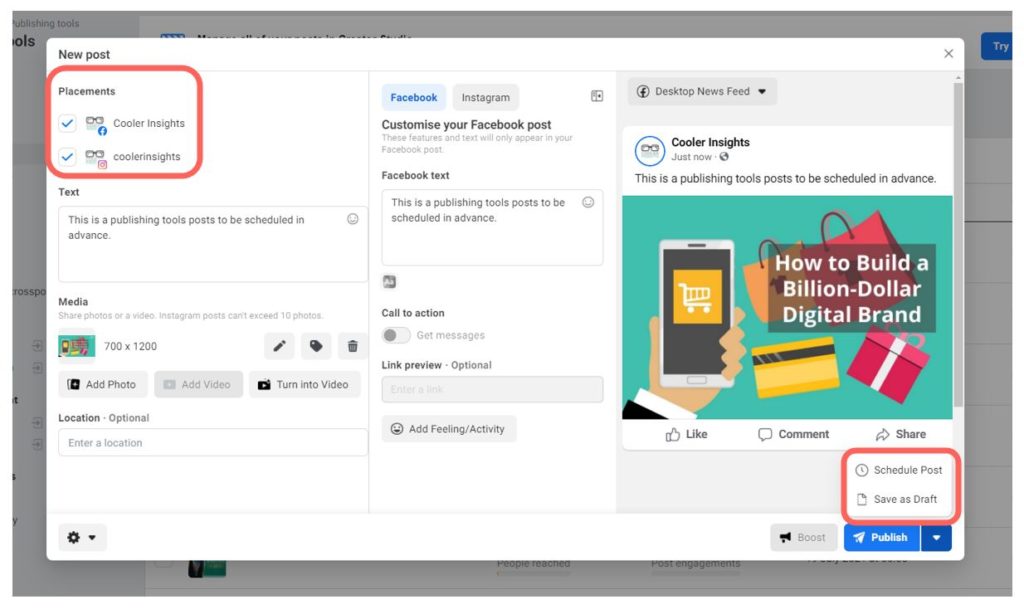Select the edit pencil icon for the media

(x=279, y=345)
